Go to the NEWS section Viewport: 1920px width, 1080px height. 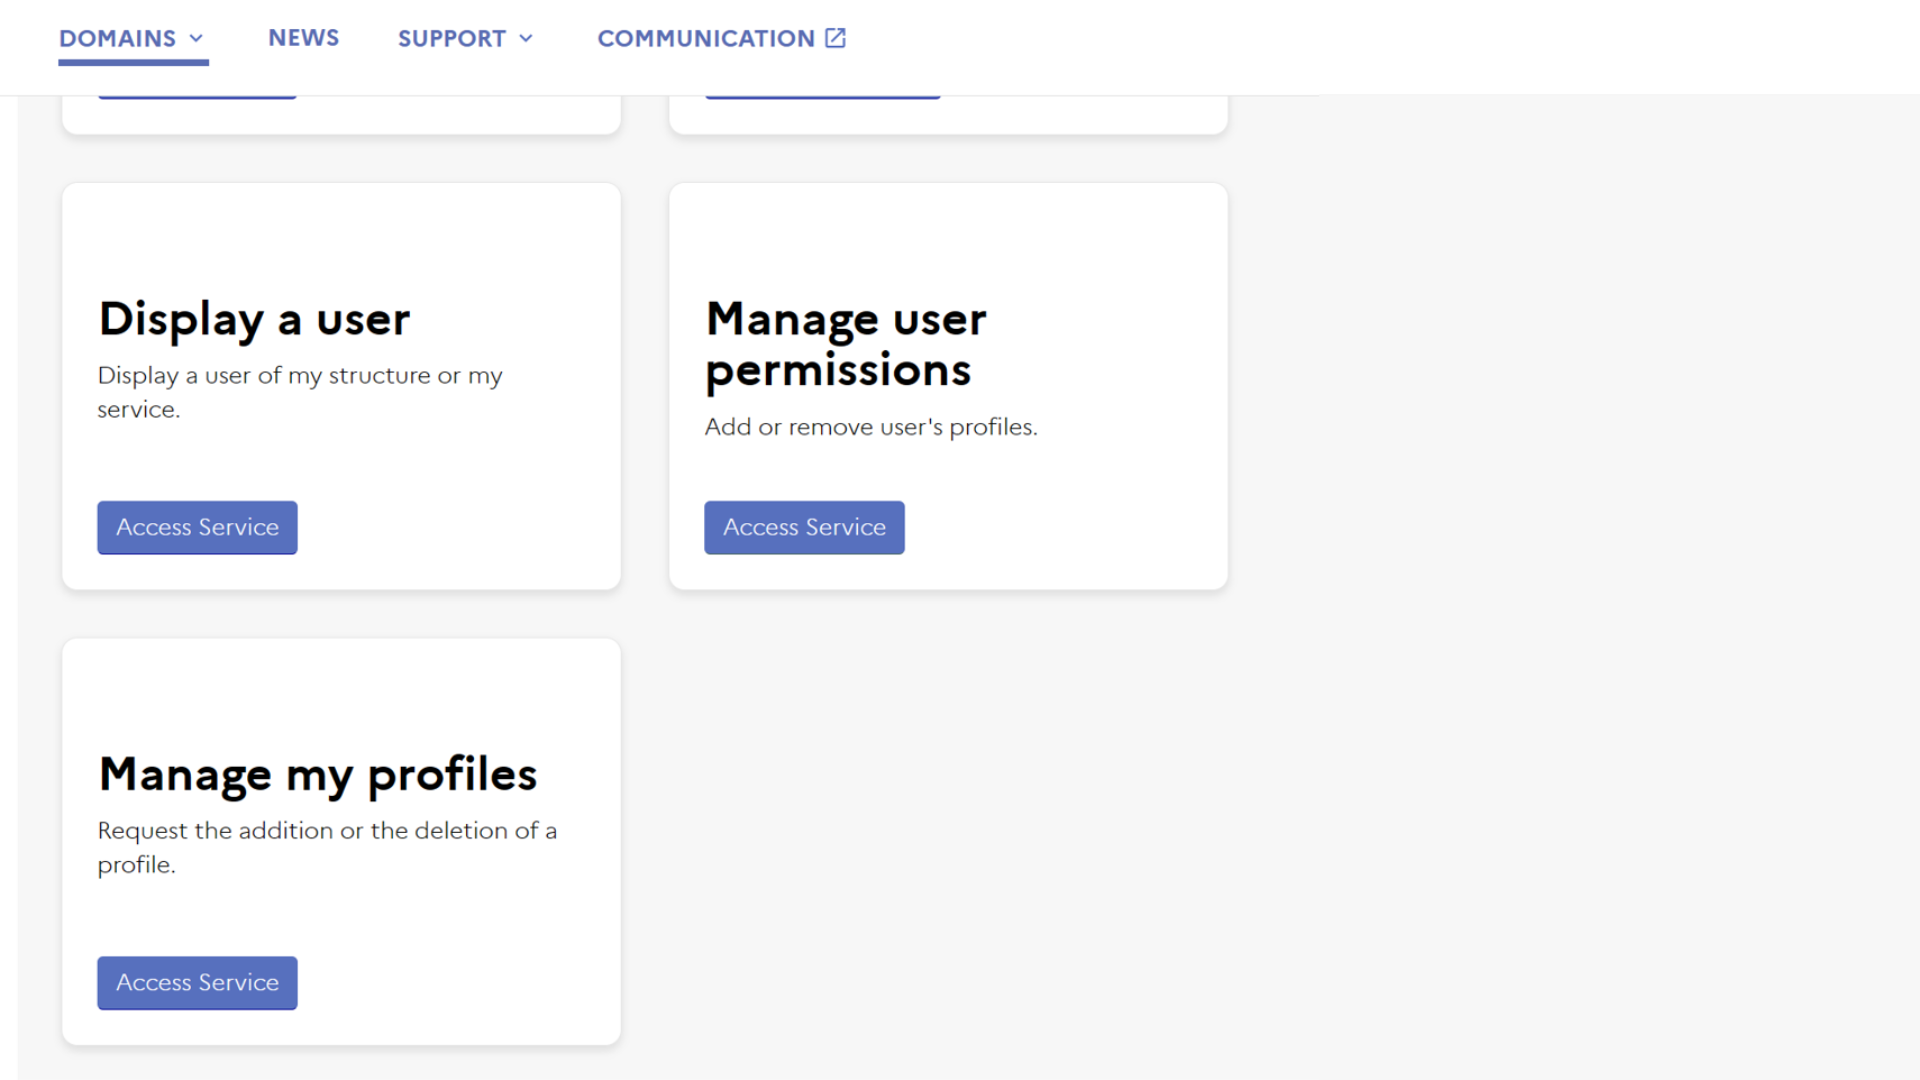point(303,38)
